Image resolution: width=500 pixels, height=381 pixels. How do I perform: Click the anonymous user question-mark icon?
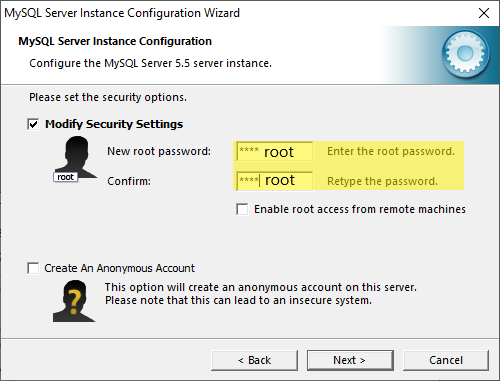[x=74, y=301]
